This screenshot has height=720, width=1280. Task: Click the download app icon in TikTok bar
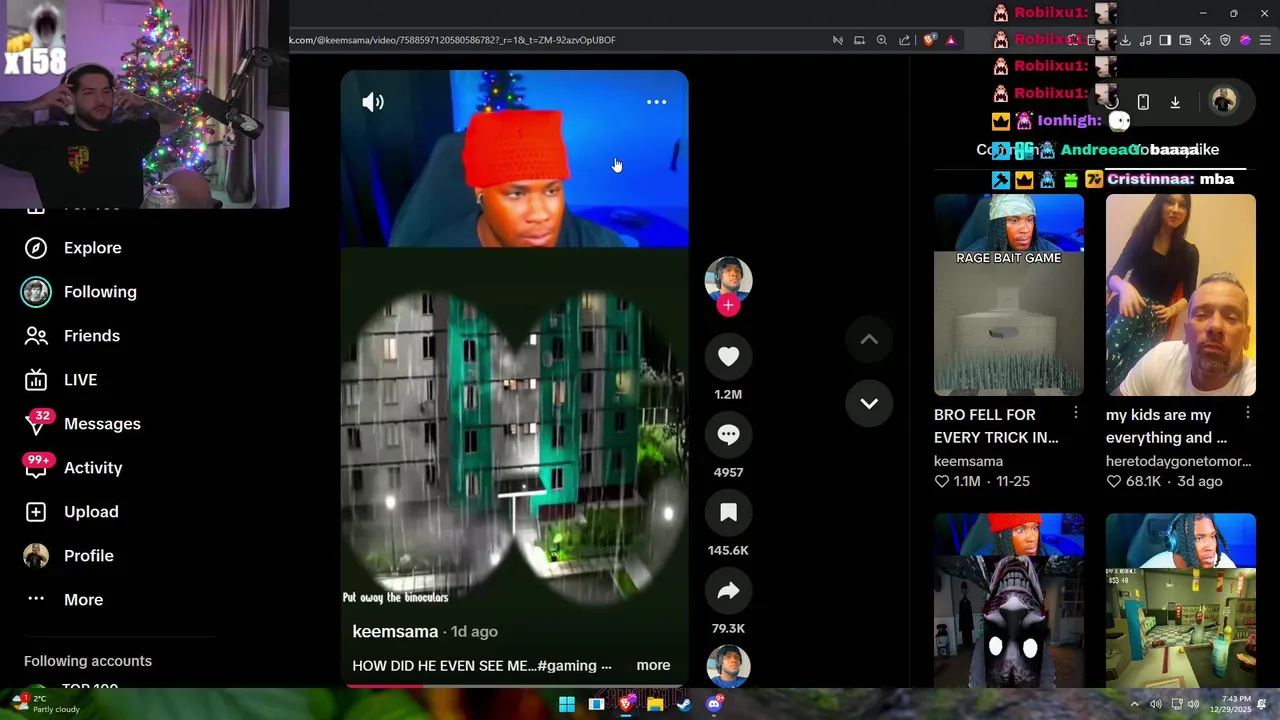(1175, 102)
